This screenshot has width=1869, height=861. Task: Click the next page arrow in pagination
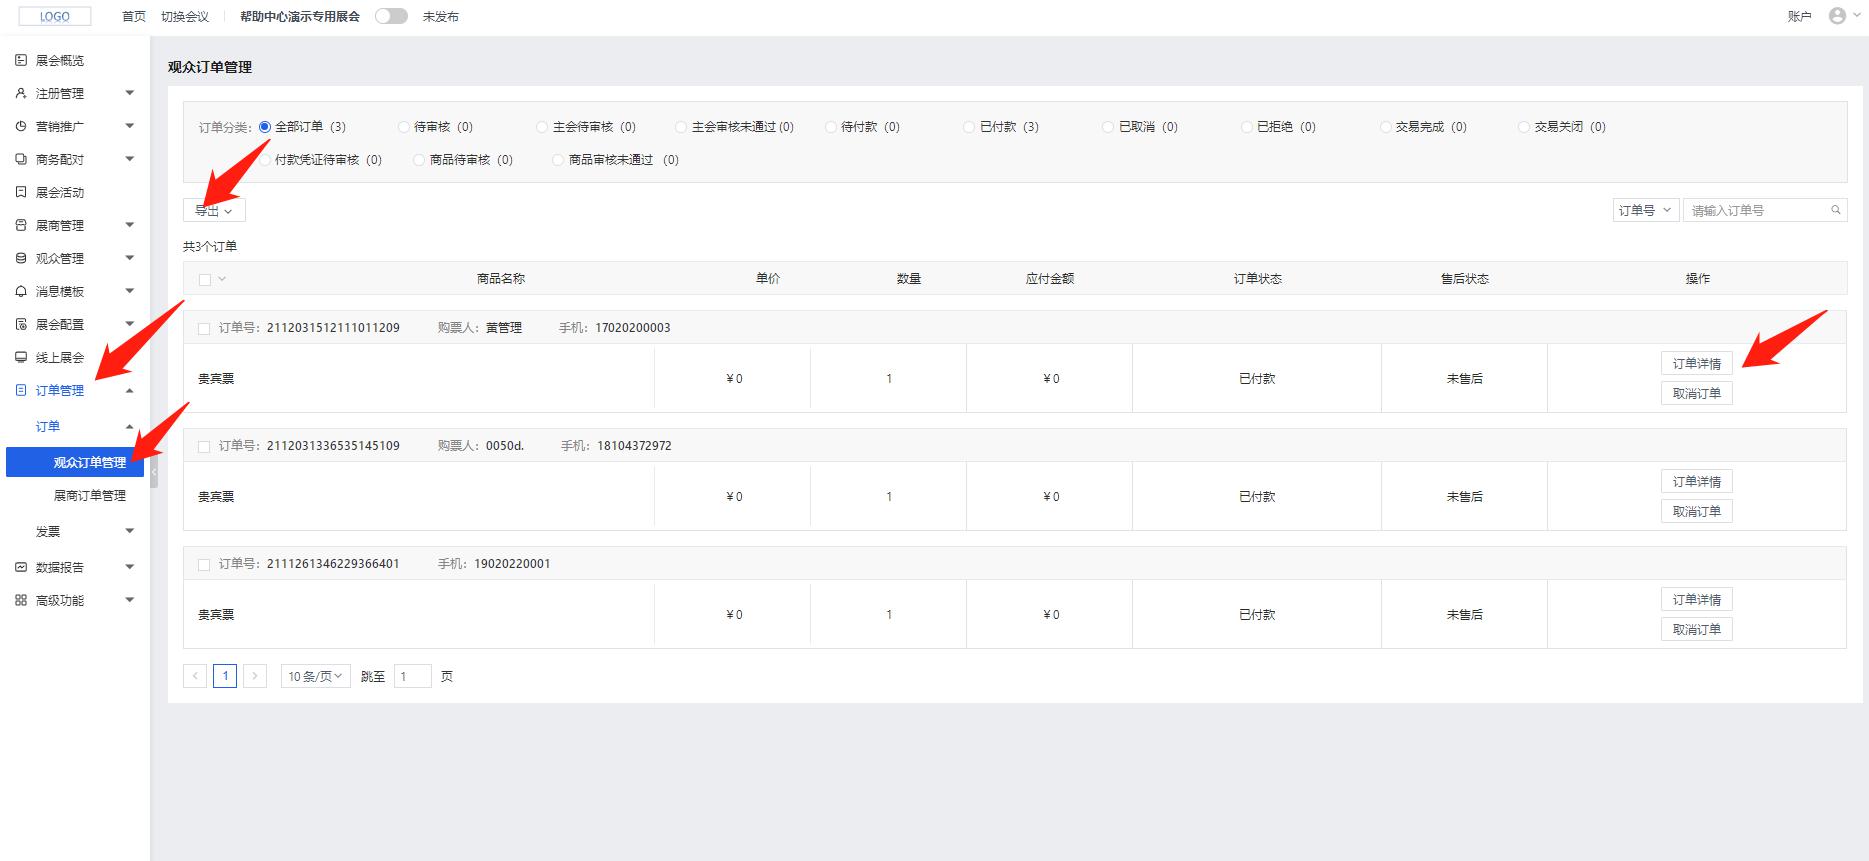coord(255,676)
